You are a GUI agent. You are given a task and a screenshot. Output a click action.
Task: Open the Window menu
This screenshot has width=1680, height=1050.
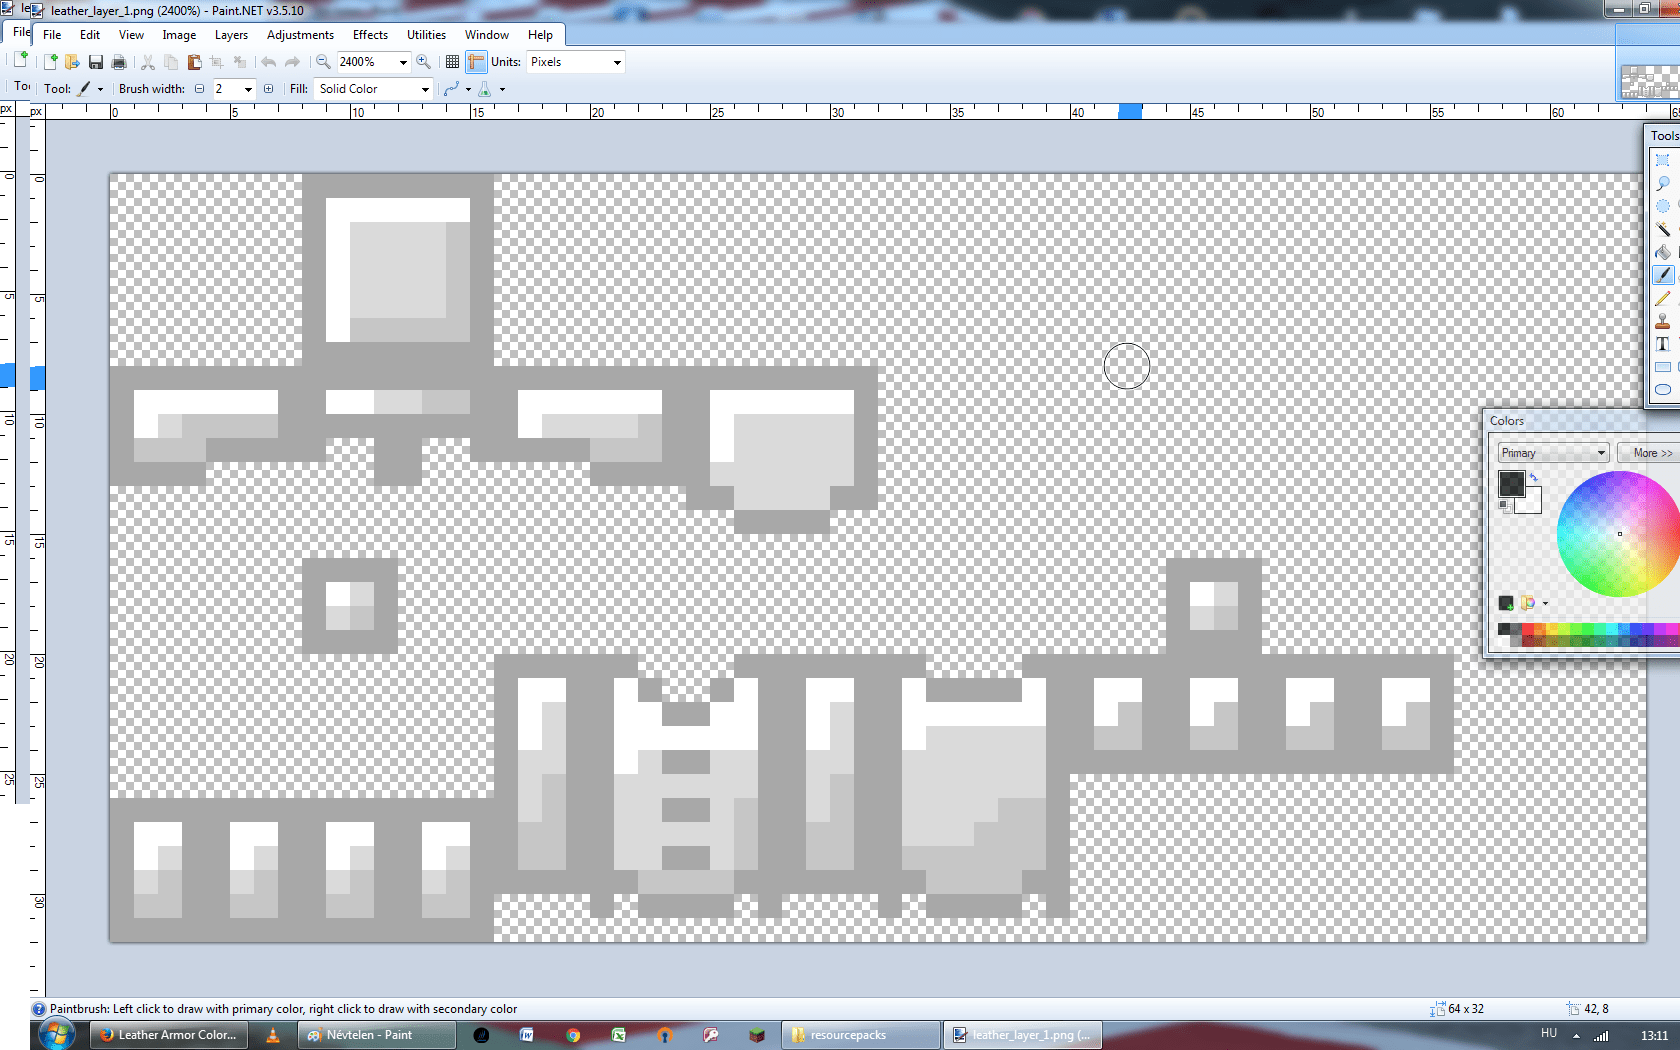487,35
